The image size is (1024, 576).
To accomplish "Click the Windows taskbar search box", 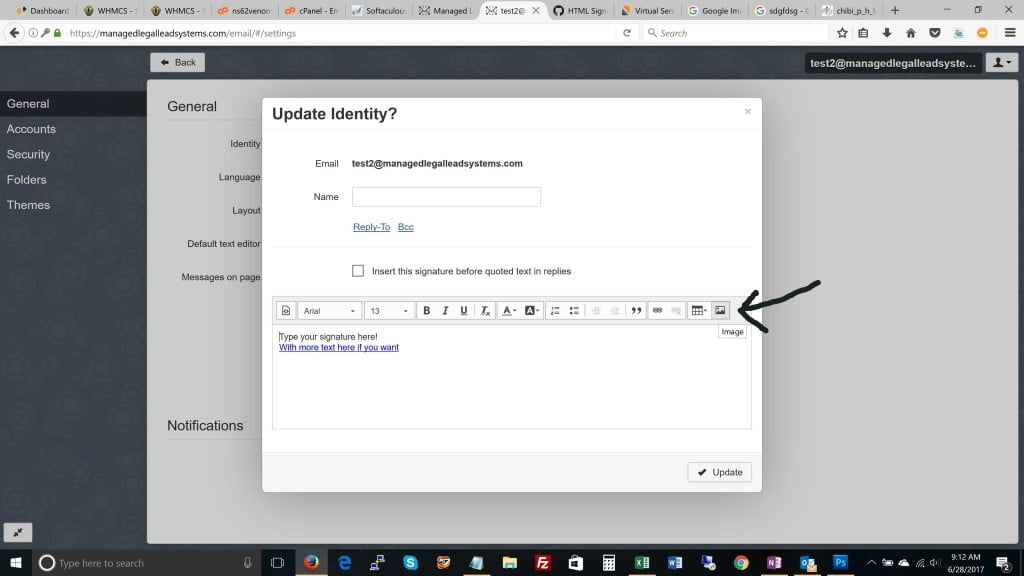I will click(147, 562).
